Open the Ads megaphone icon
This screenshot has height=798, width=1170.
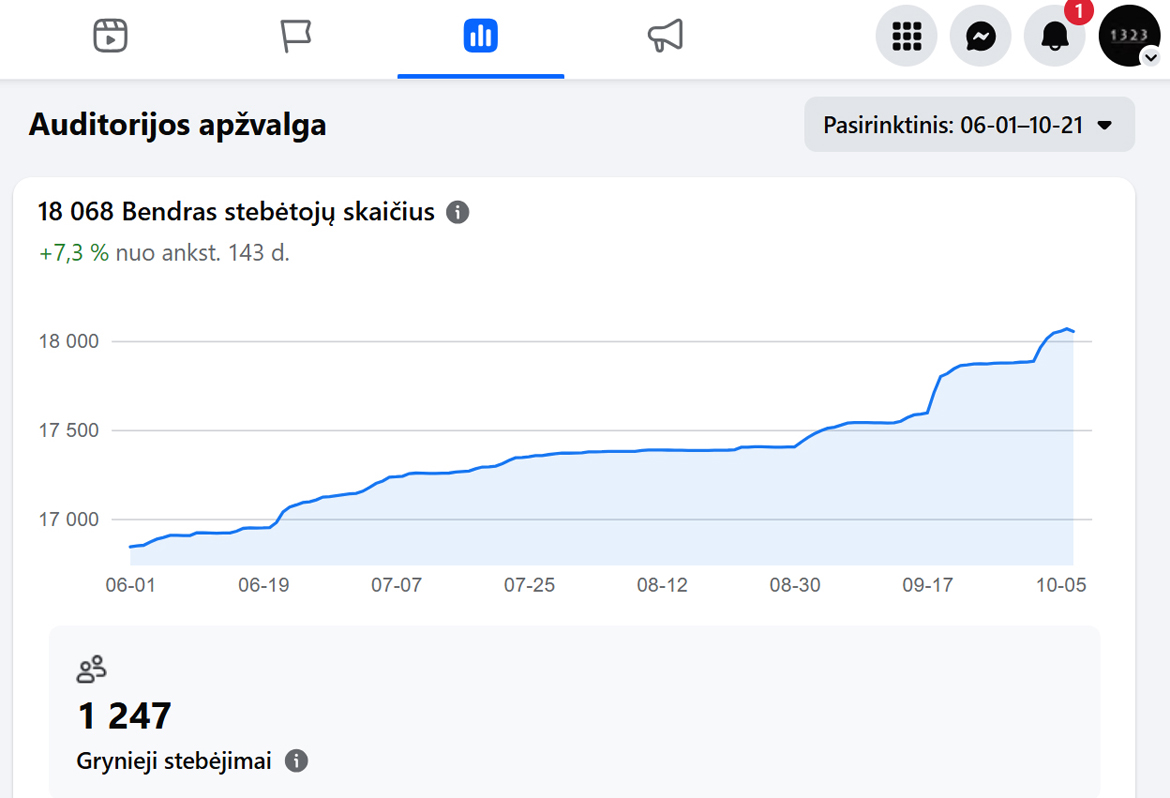(665, 36)
